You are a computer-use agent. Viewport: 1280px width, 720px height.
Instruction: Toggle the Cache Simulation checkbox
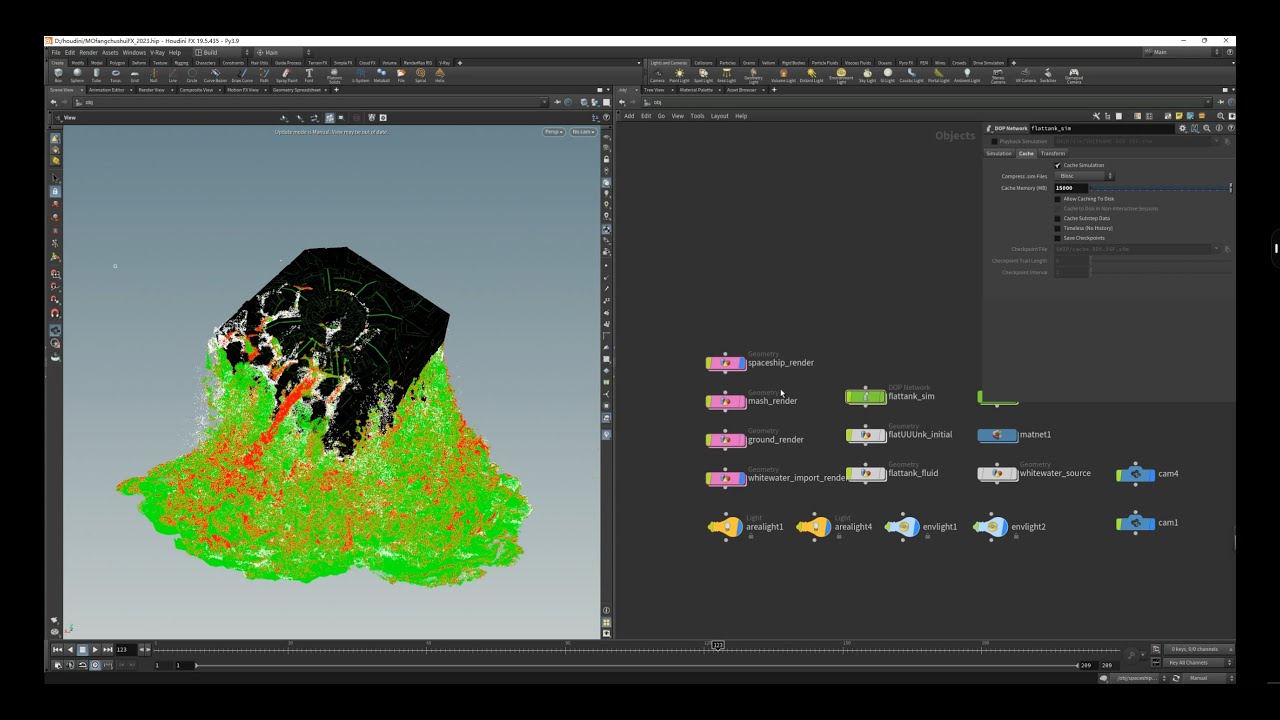click(x=1058, y=165)
